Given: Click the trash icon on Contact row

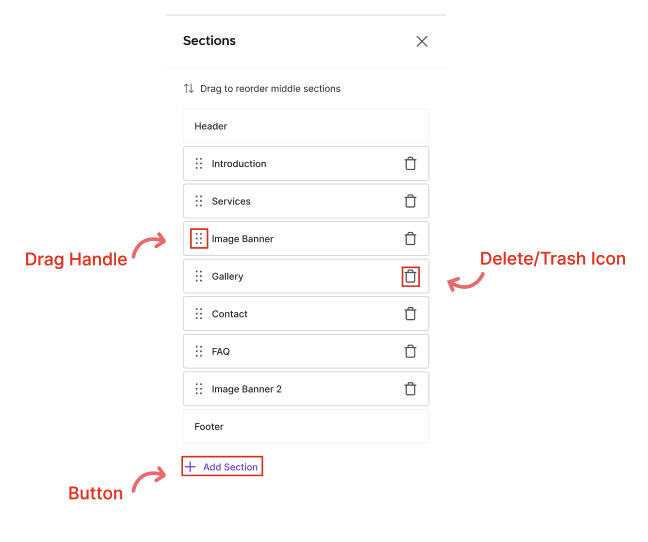Looking at the screenshot, I should click(410, 314).
